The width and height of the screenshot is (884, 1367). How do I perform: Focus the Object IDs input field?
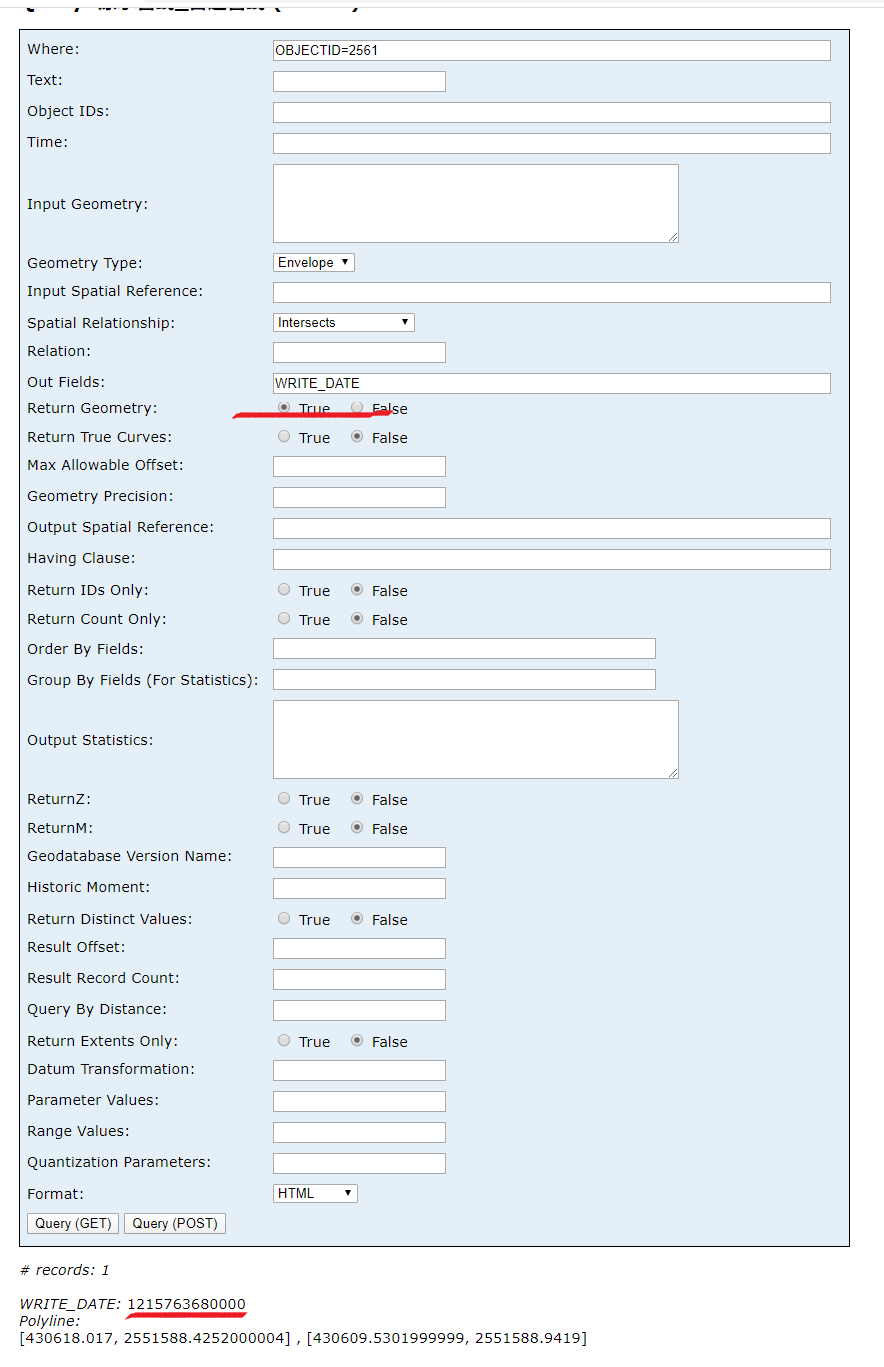pyautogui.click(x=552, y=112)
